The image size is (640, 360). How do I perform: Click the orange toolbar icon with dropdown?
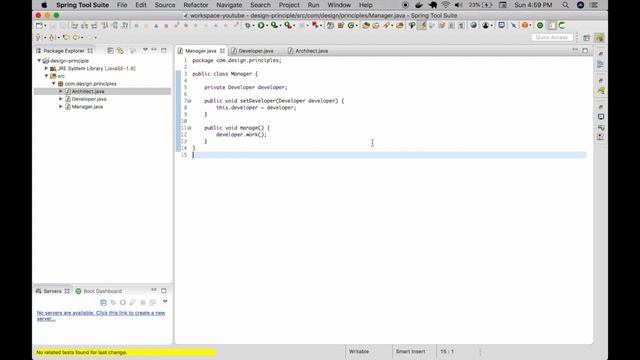coord(525,25)
